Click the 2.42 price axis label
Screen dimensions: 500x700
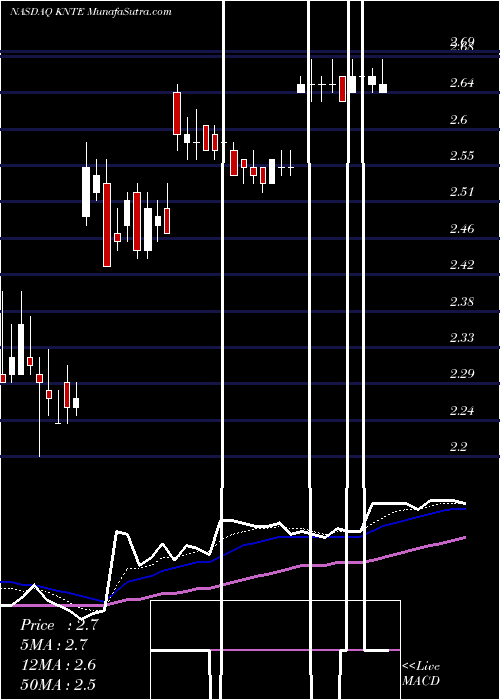coord(462,264)
